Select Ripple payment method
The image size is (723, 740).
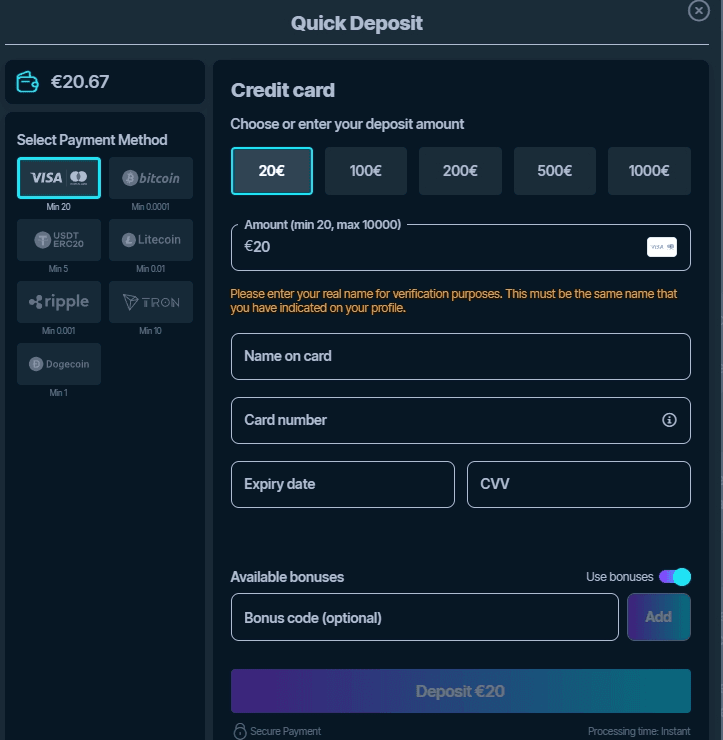pyautogui.click(x=59, y=302)
